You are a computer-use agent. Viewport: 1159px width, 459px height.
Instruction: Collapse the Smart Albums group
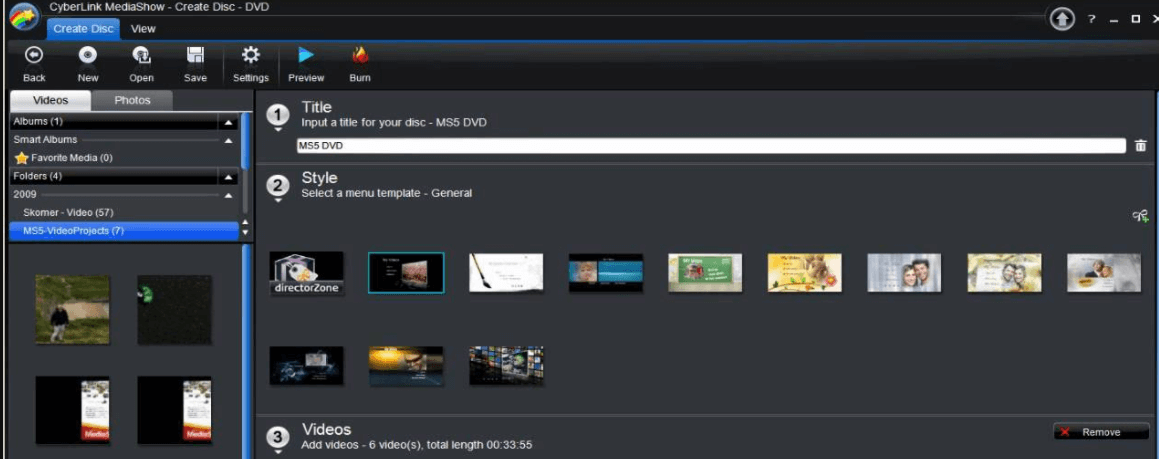(x=228, y=140)
